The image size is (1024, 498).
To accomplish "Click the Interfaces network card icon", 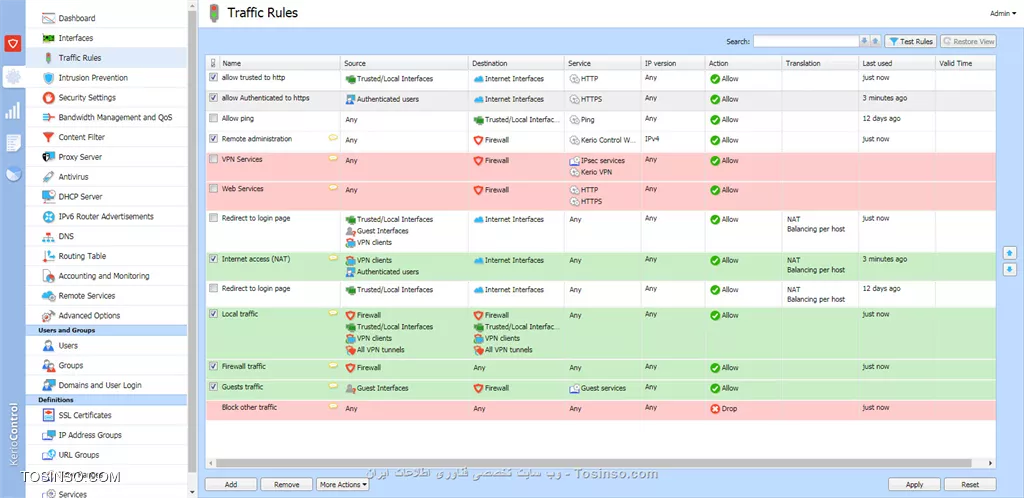I will 48,38.
